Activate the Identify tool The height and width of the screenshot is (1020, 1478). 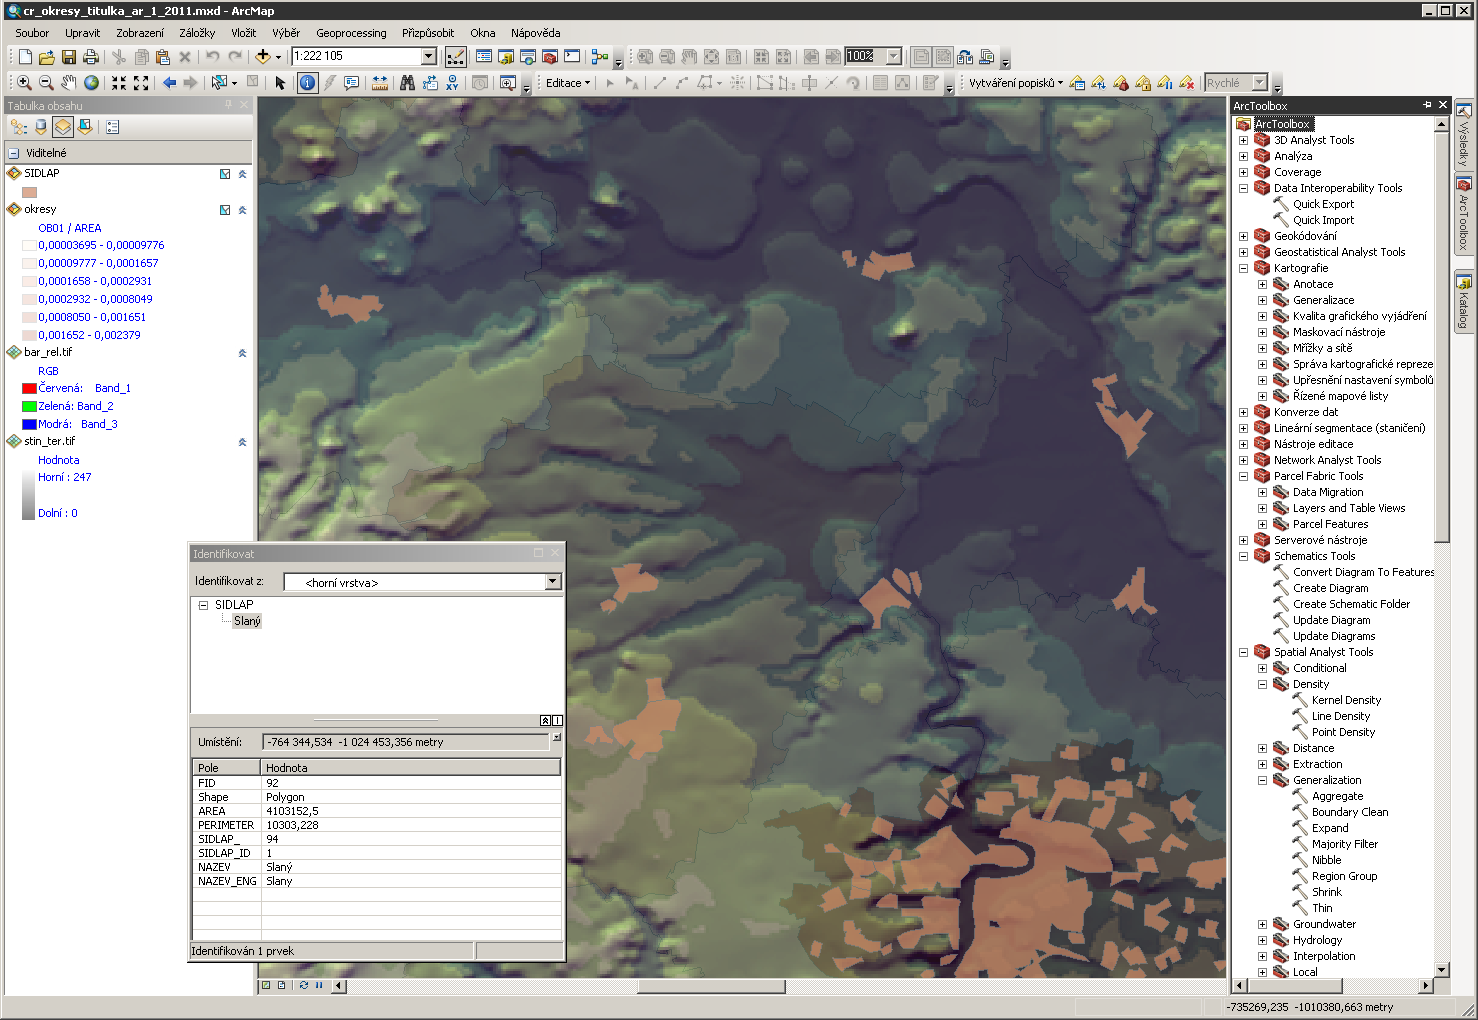click(308, 83)
